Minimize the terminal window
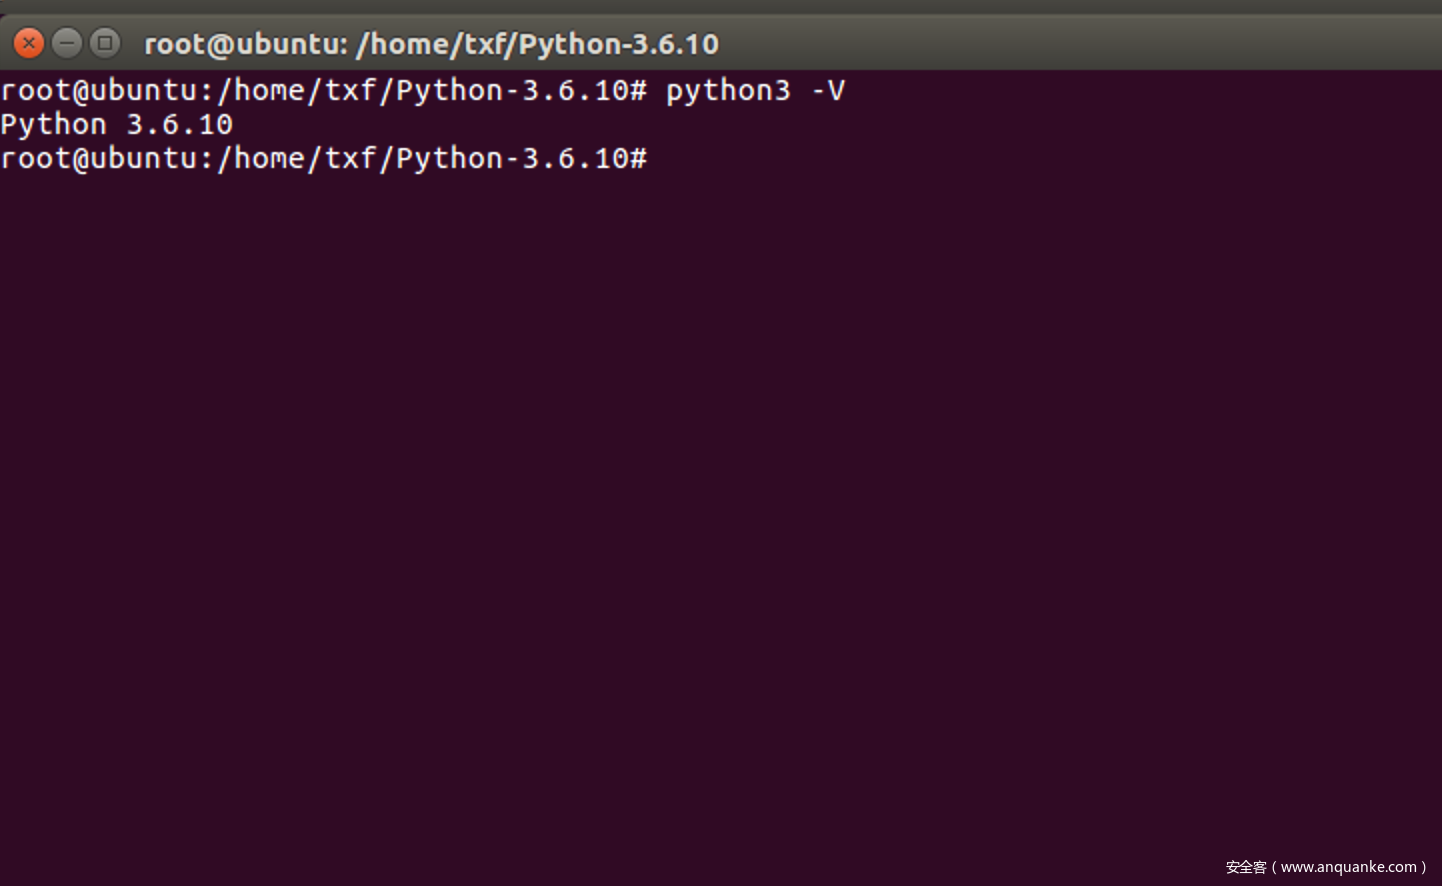This screenshot has width=1442, height=886. click(x=67, y=43)
